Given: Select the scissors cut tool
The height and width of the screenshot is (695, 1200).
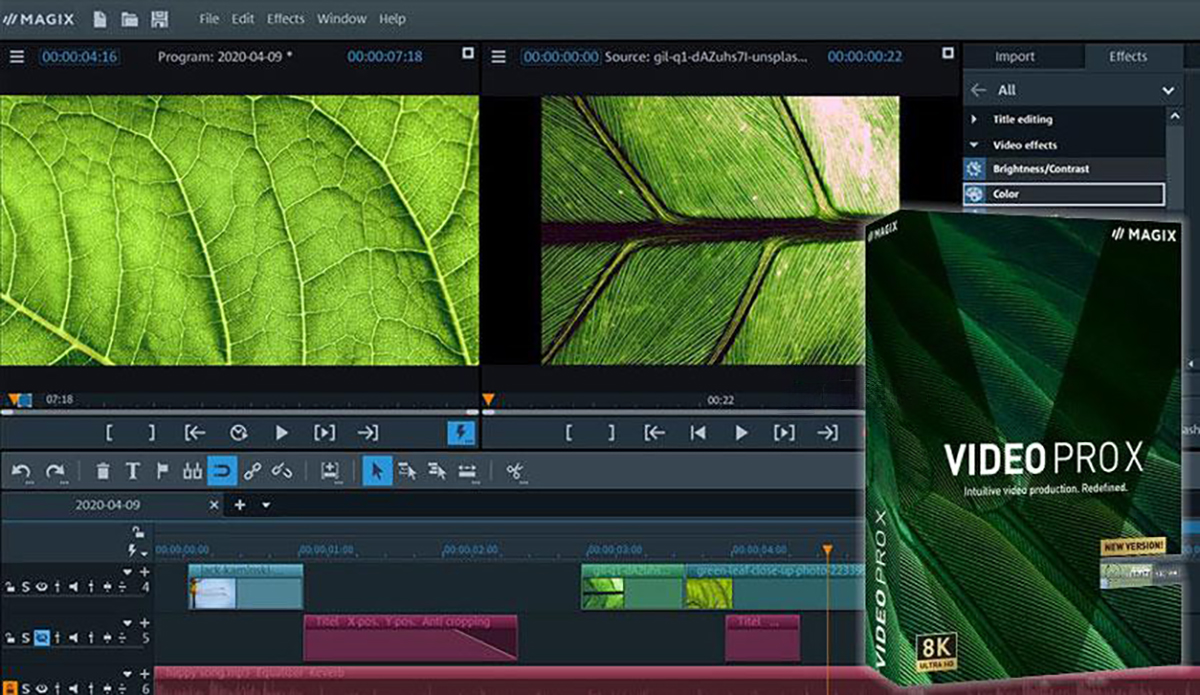Looking at the screenshot, I should coord(515,471).
